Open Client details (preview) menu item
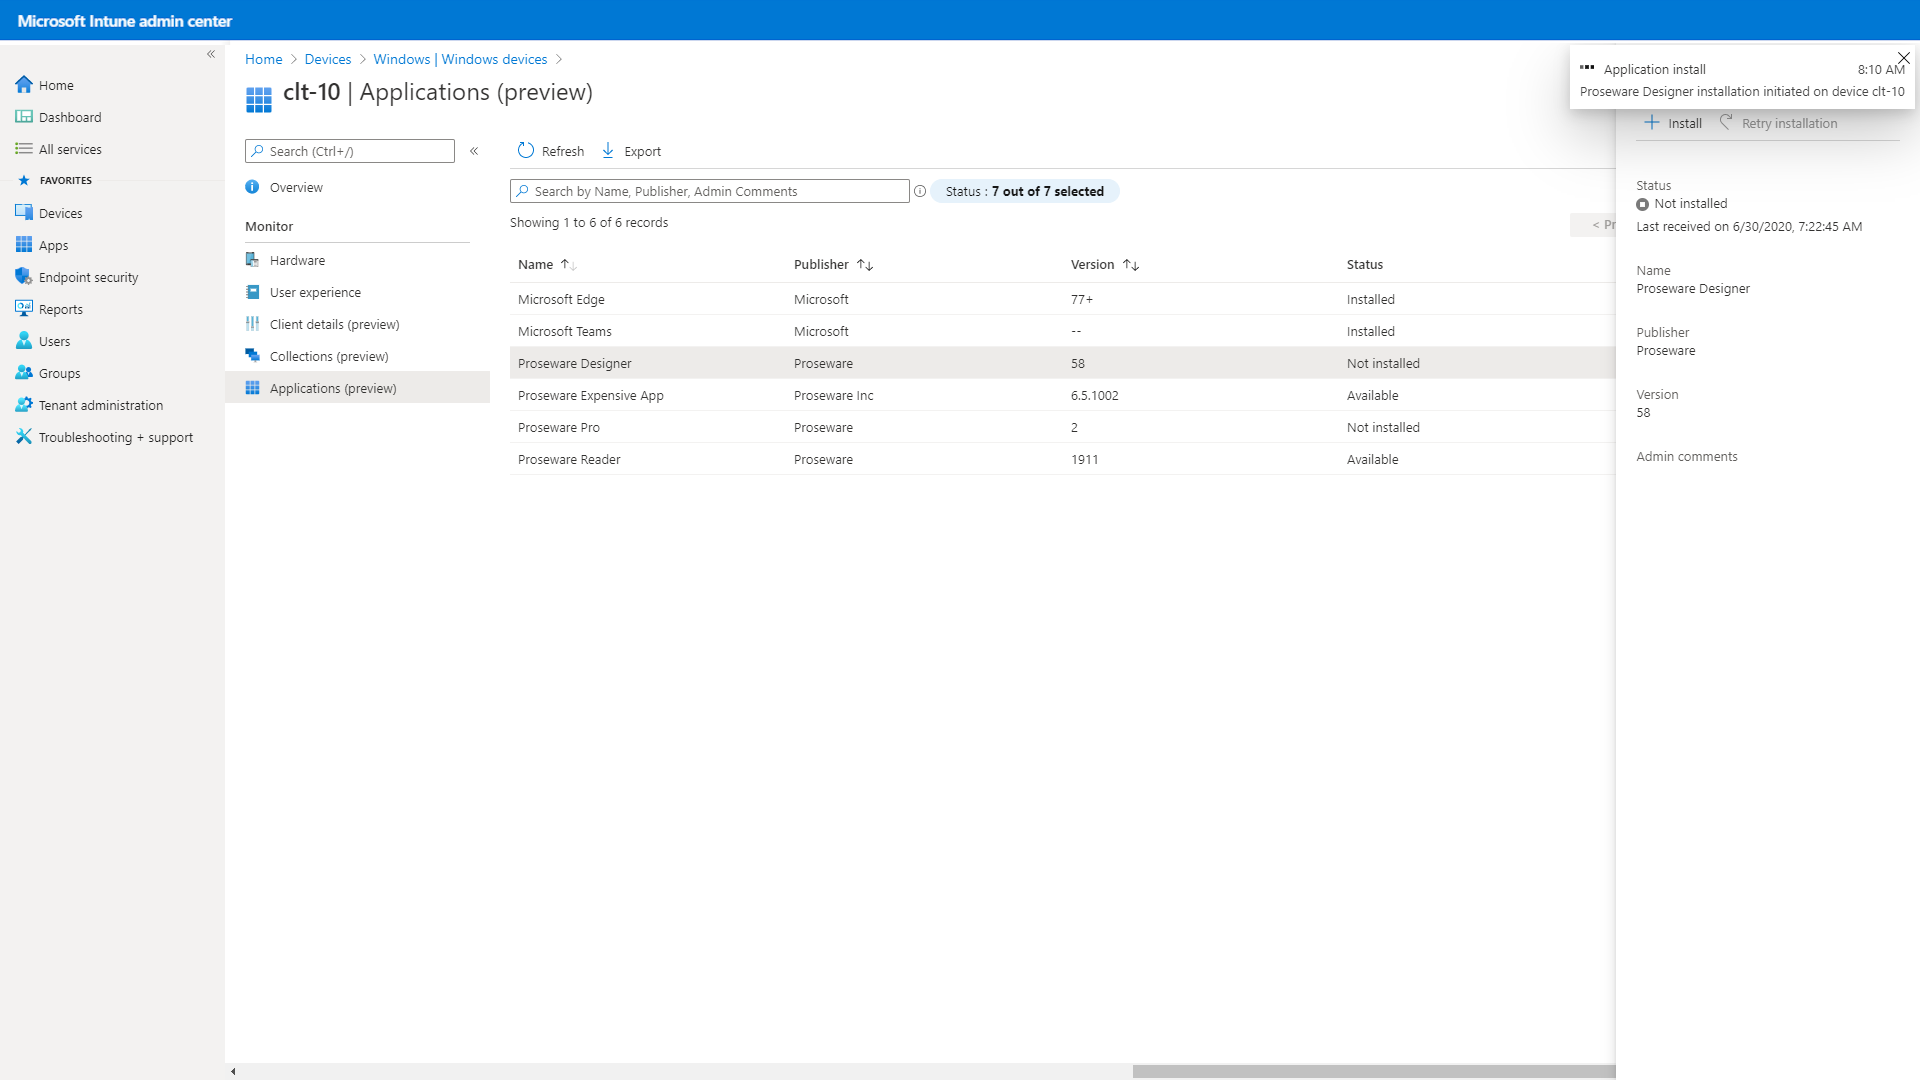1920x1080 pixels. coord(334,324)
